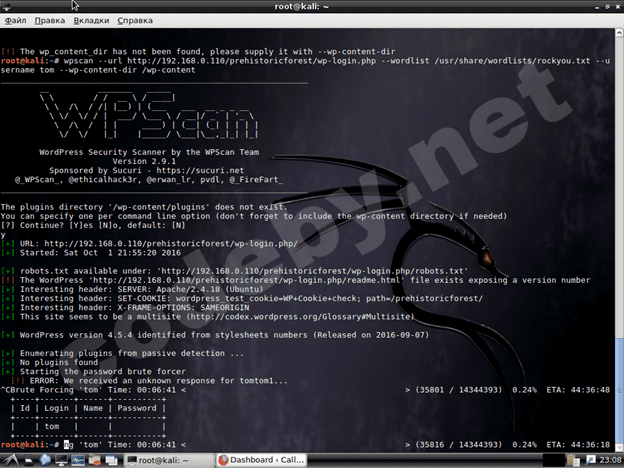The image size is (624, 468).
Task: Click the clock showing 23:08
Action: coord(610,460)
